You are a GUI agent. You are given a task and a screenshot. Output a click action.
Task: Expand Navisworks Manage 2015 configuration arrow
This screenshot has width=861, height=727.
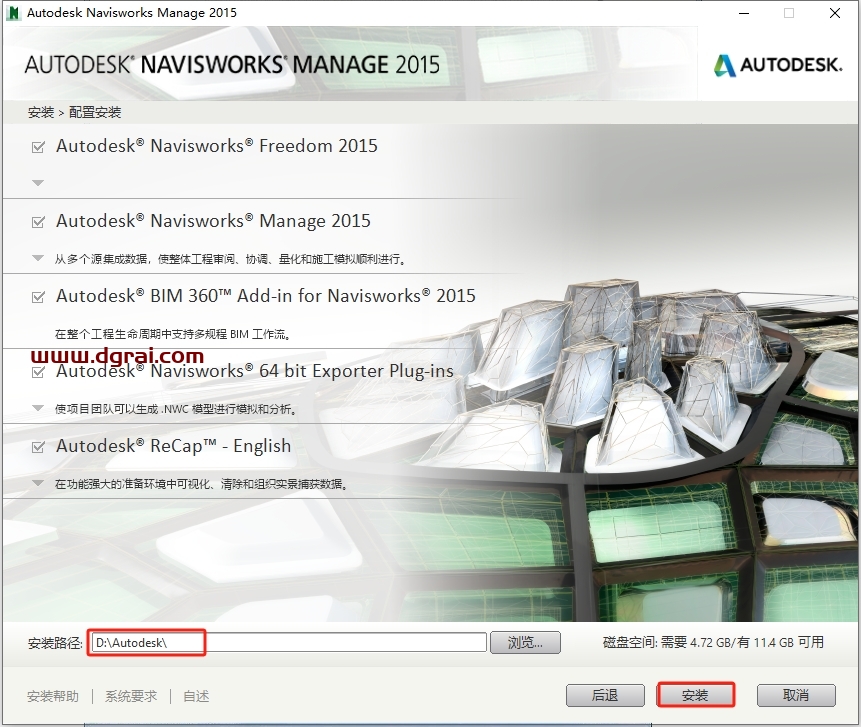coord(38,258)
